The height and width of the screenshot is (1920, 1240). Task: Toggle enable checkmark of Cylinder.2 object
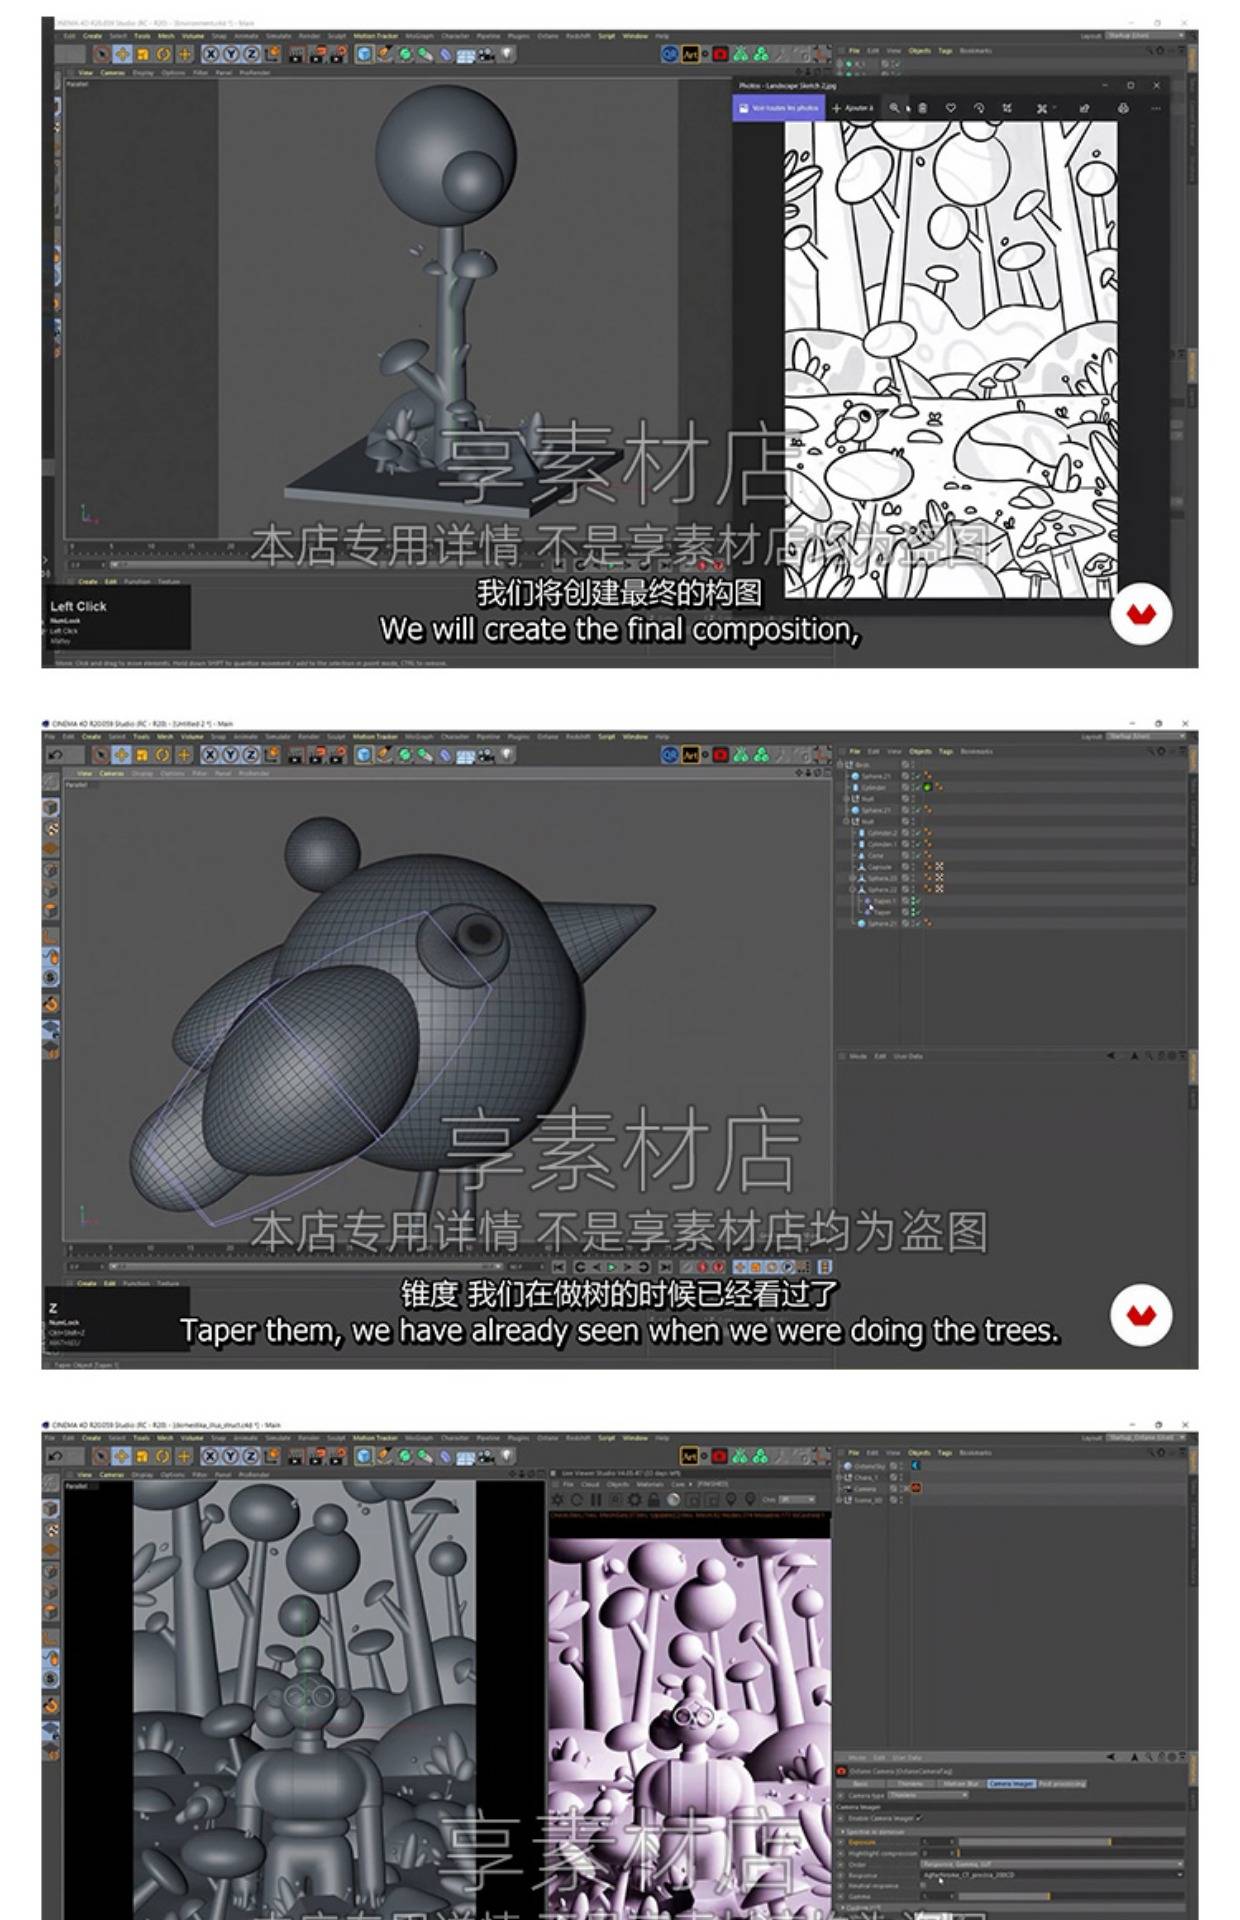[918, 833]
